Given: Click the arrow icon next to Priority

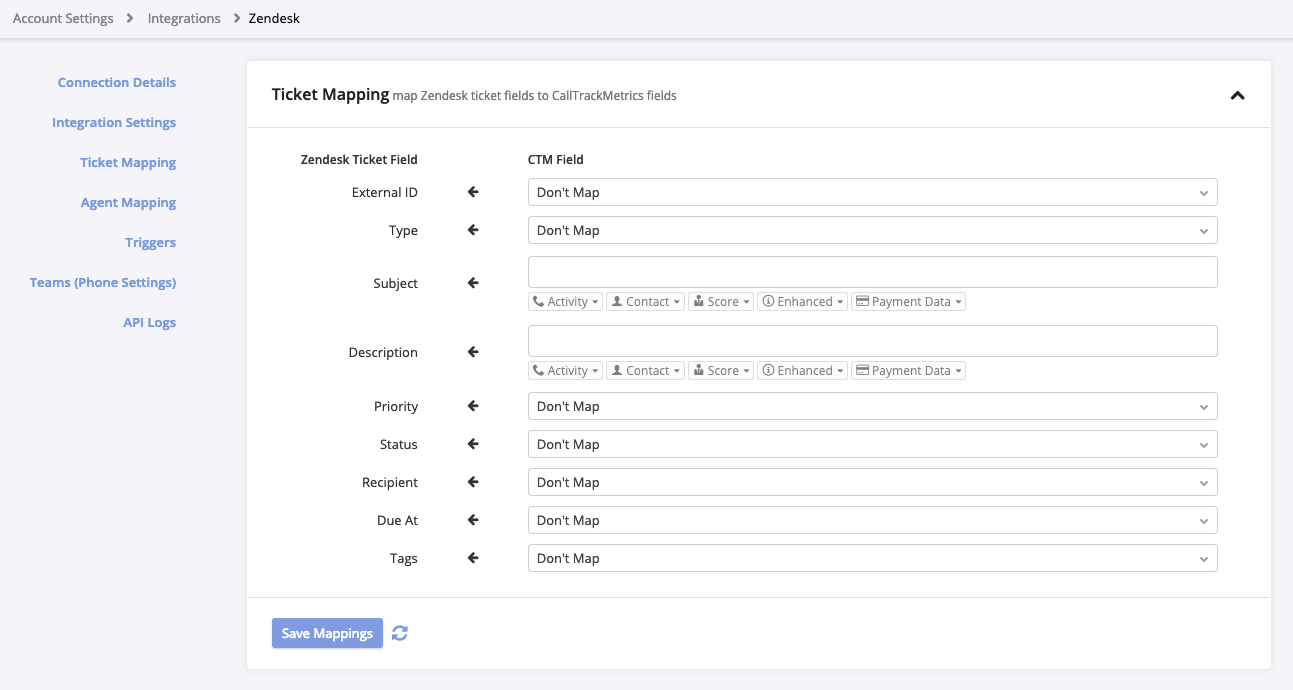Looking at the screenshot, I should coord(474,406).
